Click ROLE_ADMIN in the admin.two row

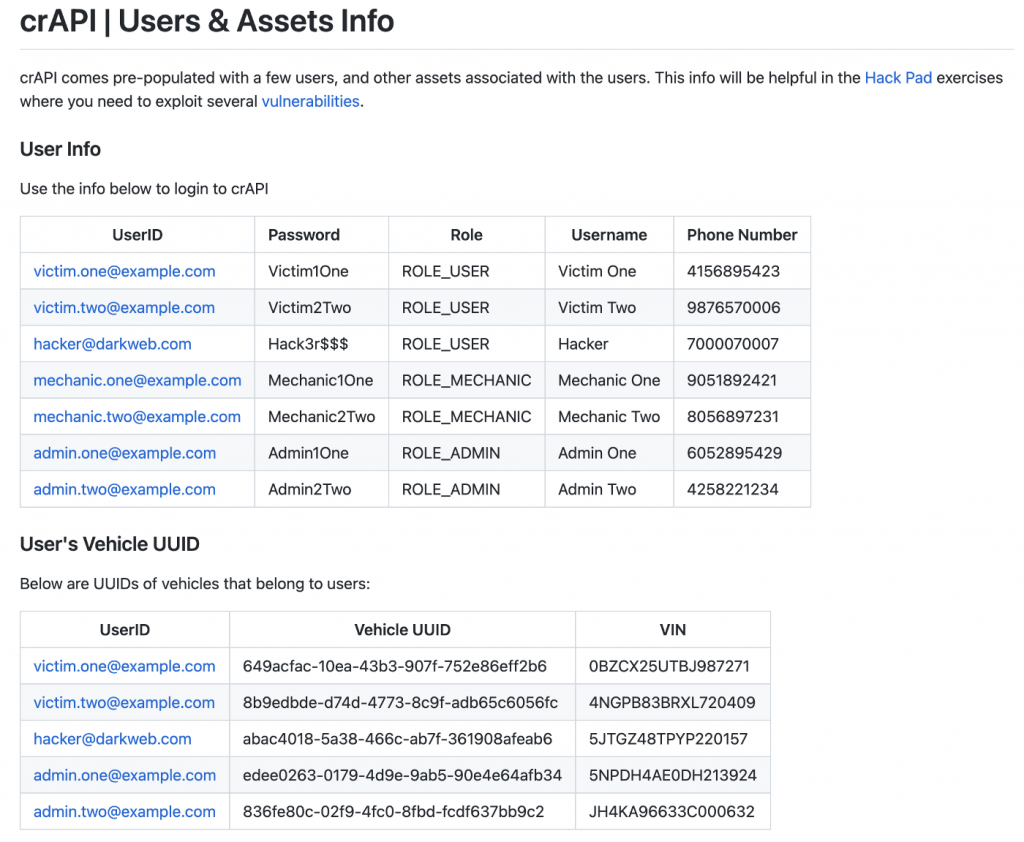coord(451,489)
